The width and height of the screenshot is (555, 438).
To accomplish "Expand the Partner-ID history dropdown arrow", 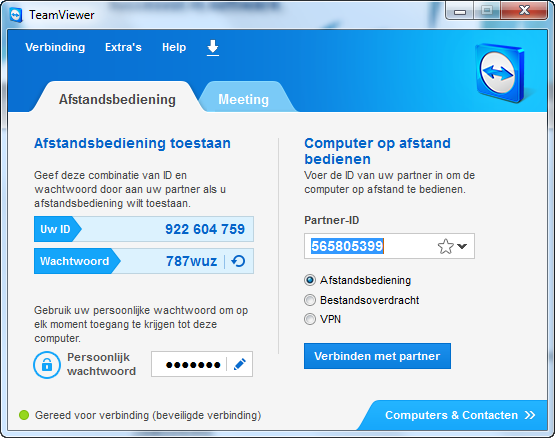I will [x=462, y=246].
